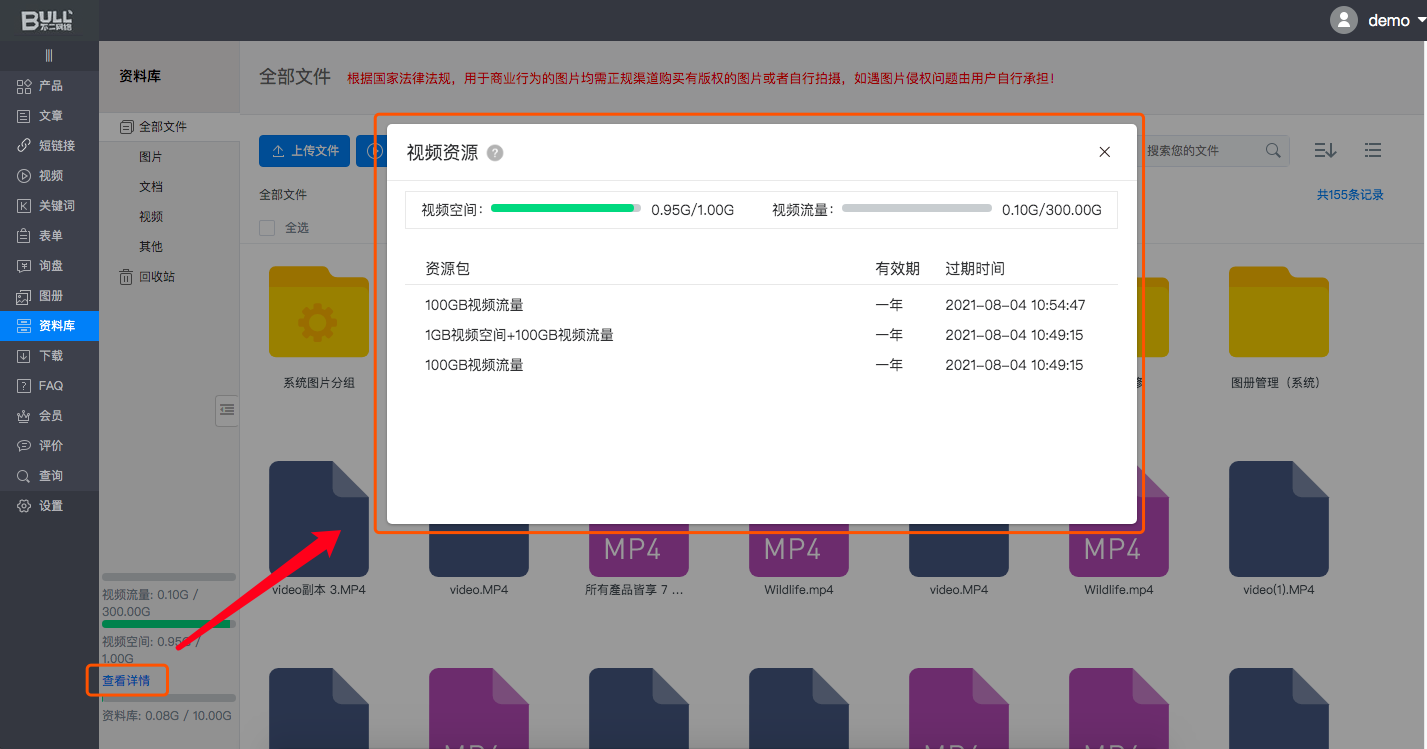Switch to list view icon
This screenshot has height=749, width=1427.
[1373, 150]
